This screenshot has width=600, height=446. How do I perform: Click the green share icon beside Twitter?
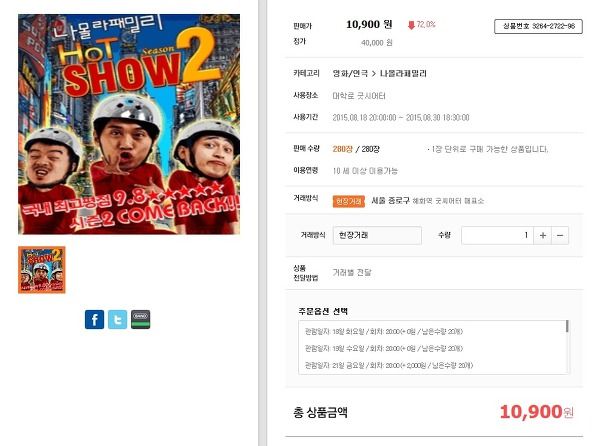point(140,319)
